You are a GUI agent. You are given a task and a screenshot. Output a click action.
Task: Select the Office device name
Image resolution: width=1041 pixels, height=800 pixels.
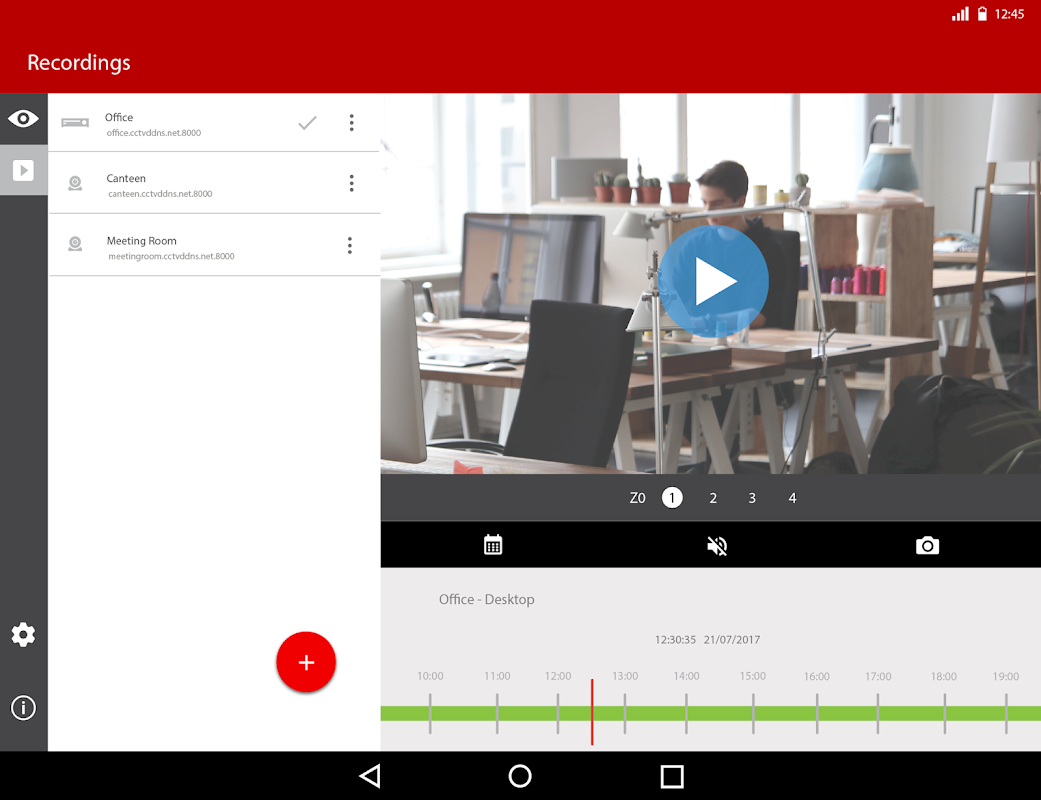point(119,118)
